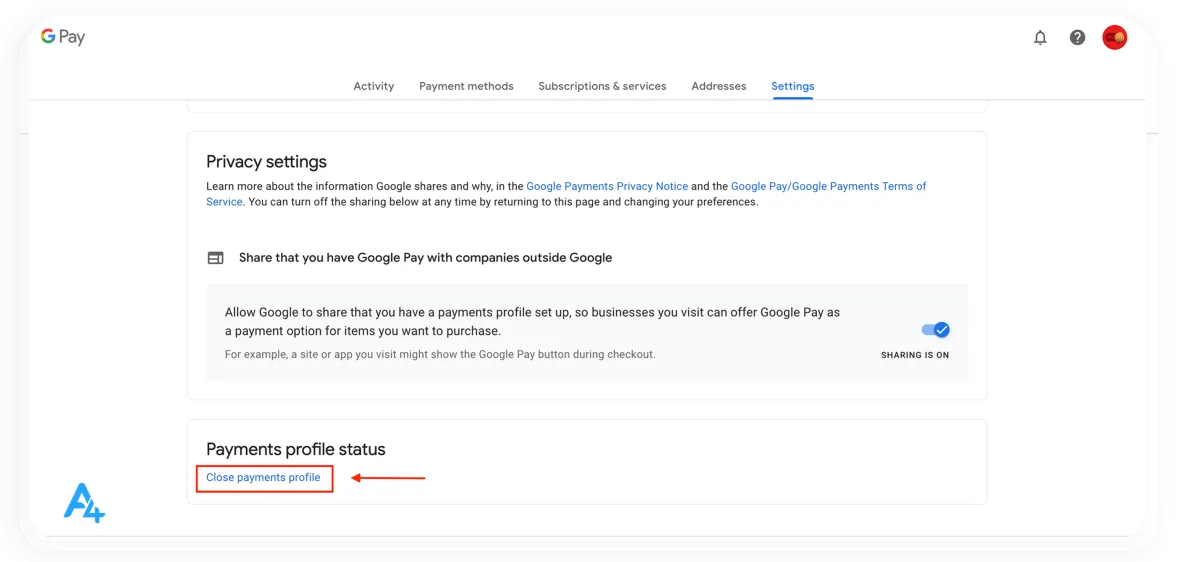
Task: Switch to the Activity tab
Action: click(x=374, y=86)
